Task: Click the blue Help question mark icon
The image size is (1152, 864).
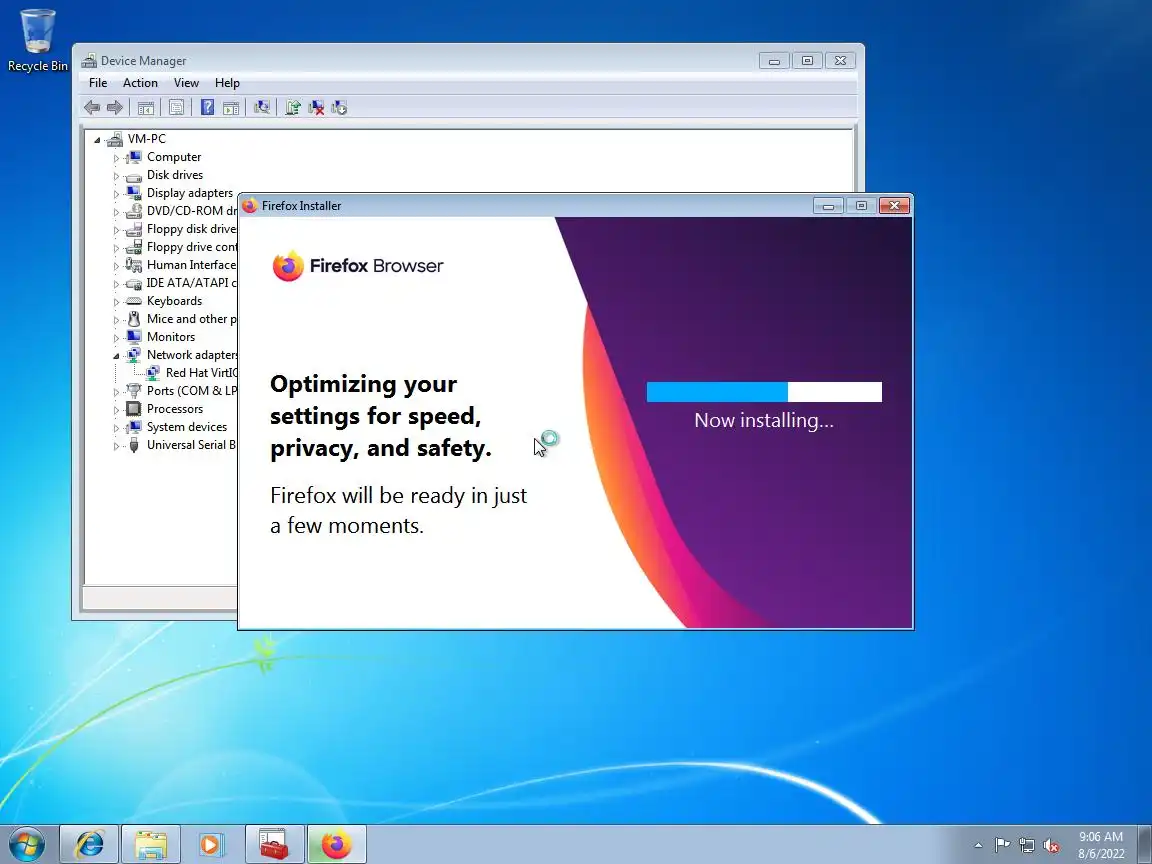Action: [207, 108]
